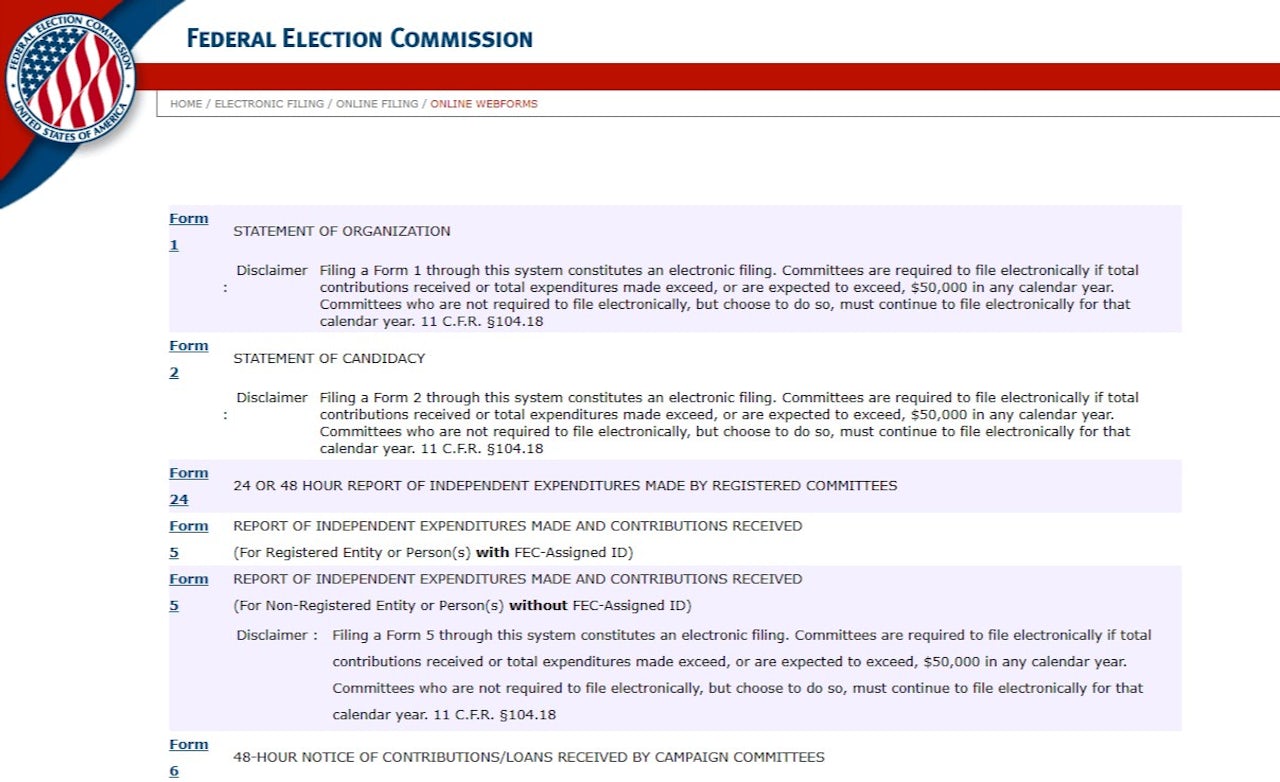The width and height of the screenshot is (1280, 782).
Task: Open ELECTRONIC FILING breadcrumb link
Action: (x=271, y=104)
